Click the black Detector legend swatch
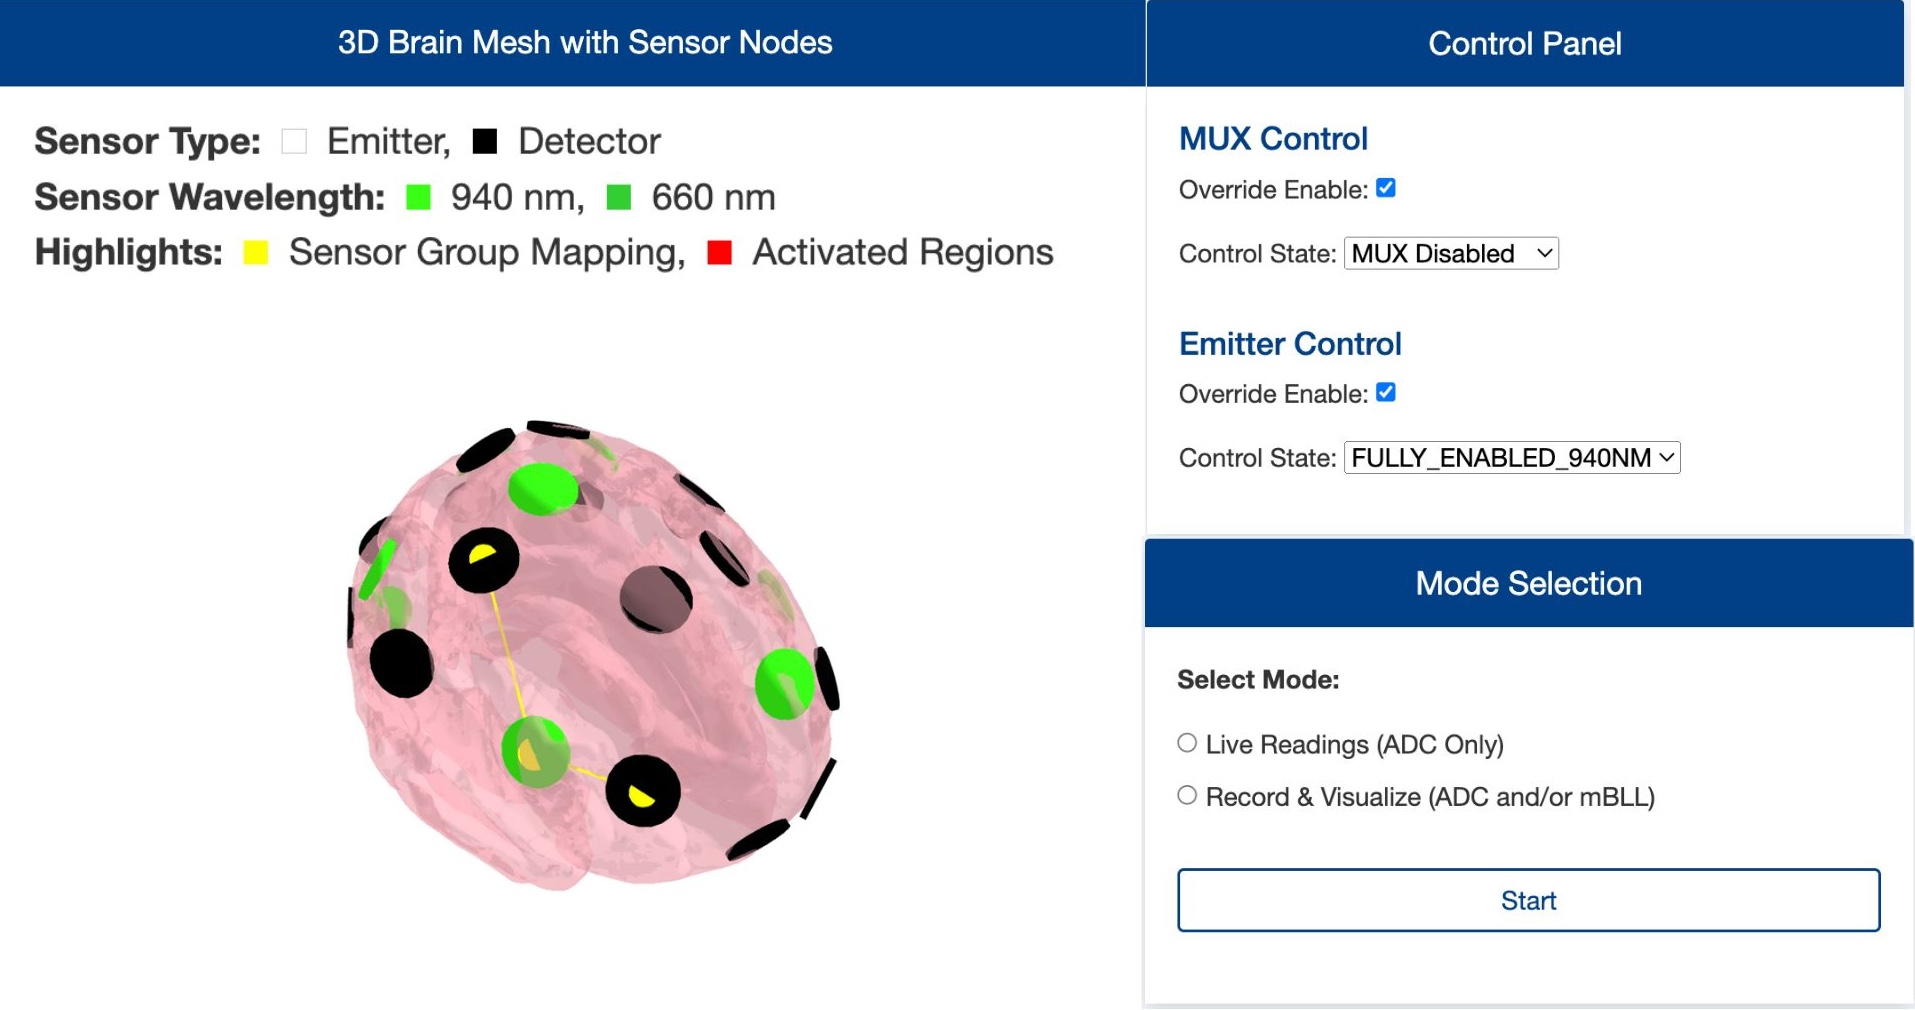 coord(485,141)
